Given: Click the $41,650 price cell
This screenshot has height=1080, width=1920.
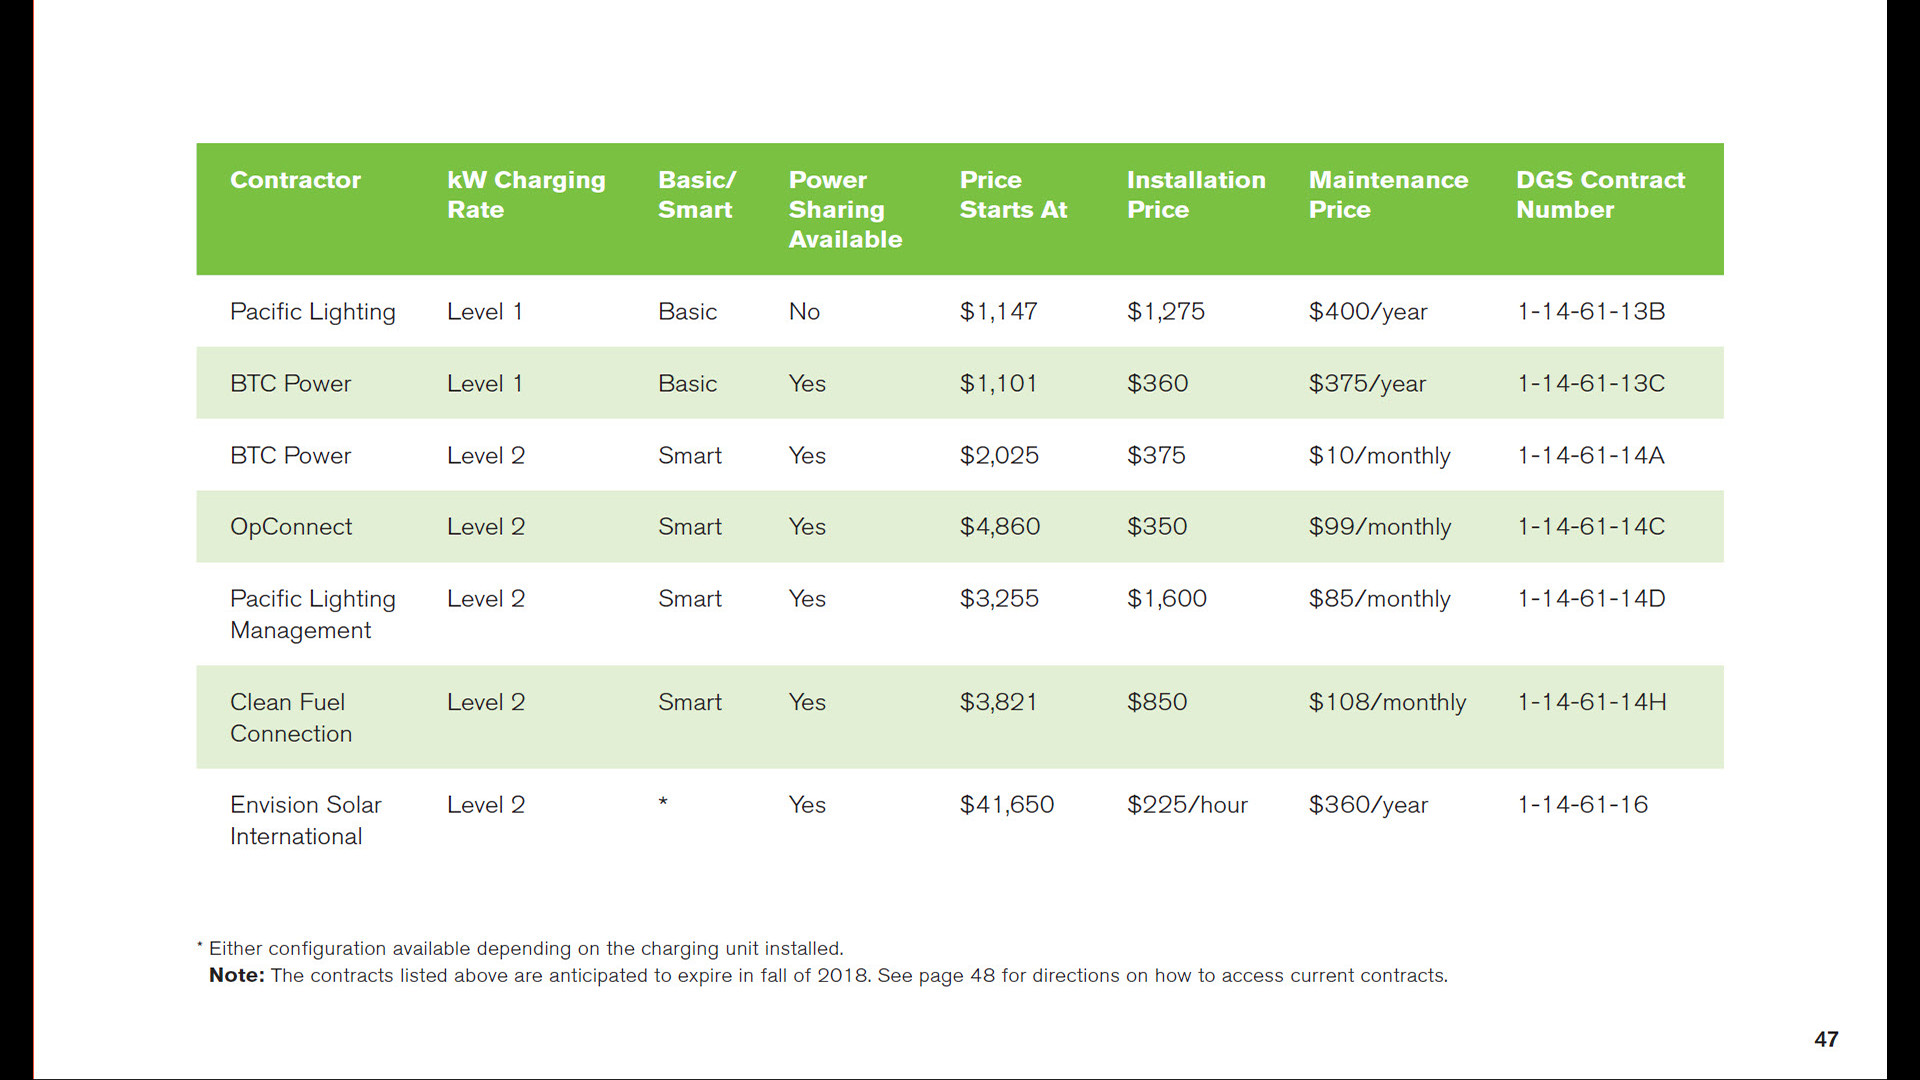Looking at the screenshot, I should pyautogui.click(x=1007, y=805).
